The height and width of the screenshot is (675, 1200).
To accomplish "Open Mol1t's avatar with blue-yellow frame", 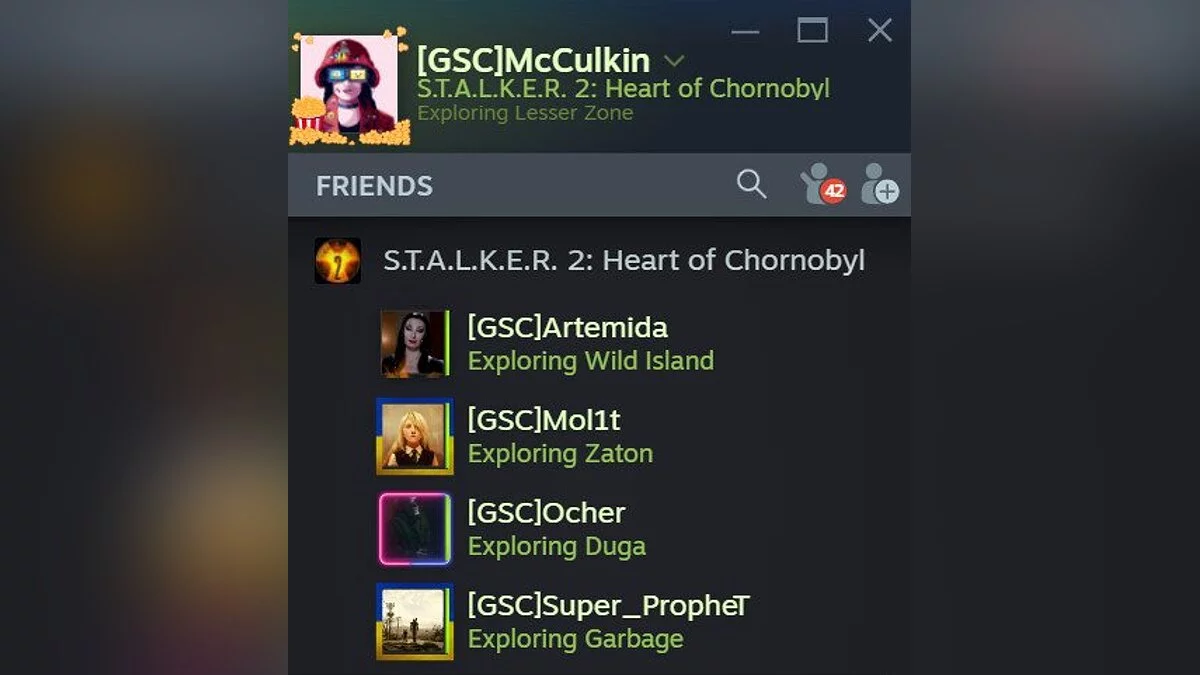I will click(414, 436).
